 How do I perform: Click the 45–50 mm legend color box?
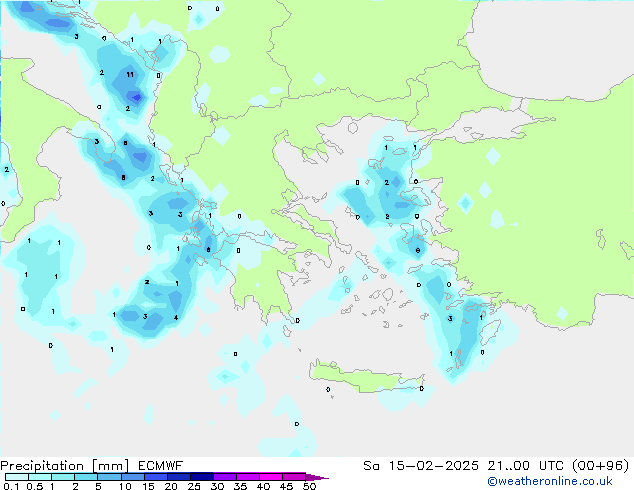294,477
